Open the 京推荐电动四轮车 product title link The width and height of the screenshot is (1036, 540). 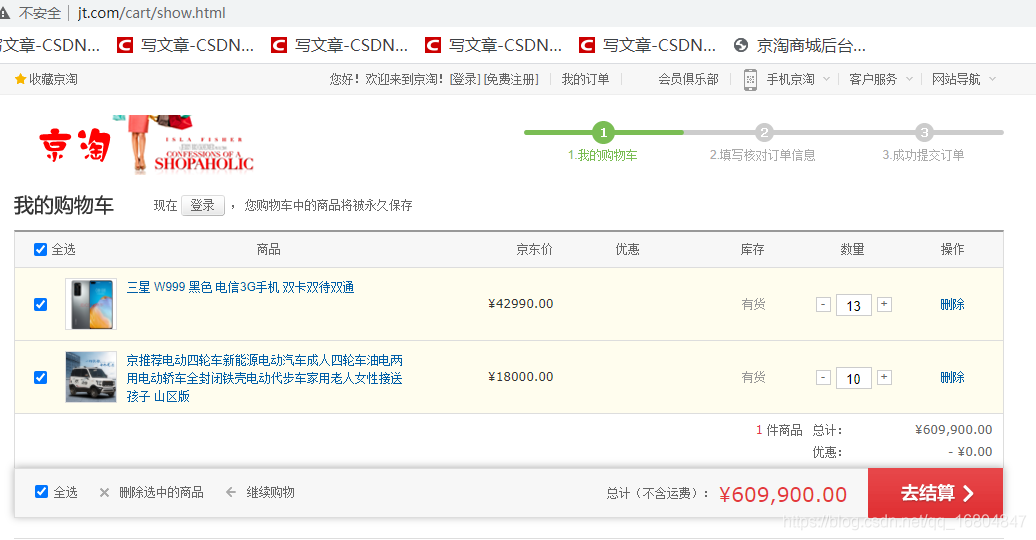pos(264,378)
